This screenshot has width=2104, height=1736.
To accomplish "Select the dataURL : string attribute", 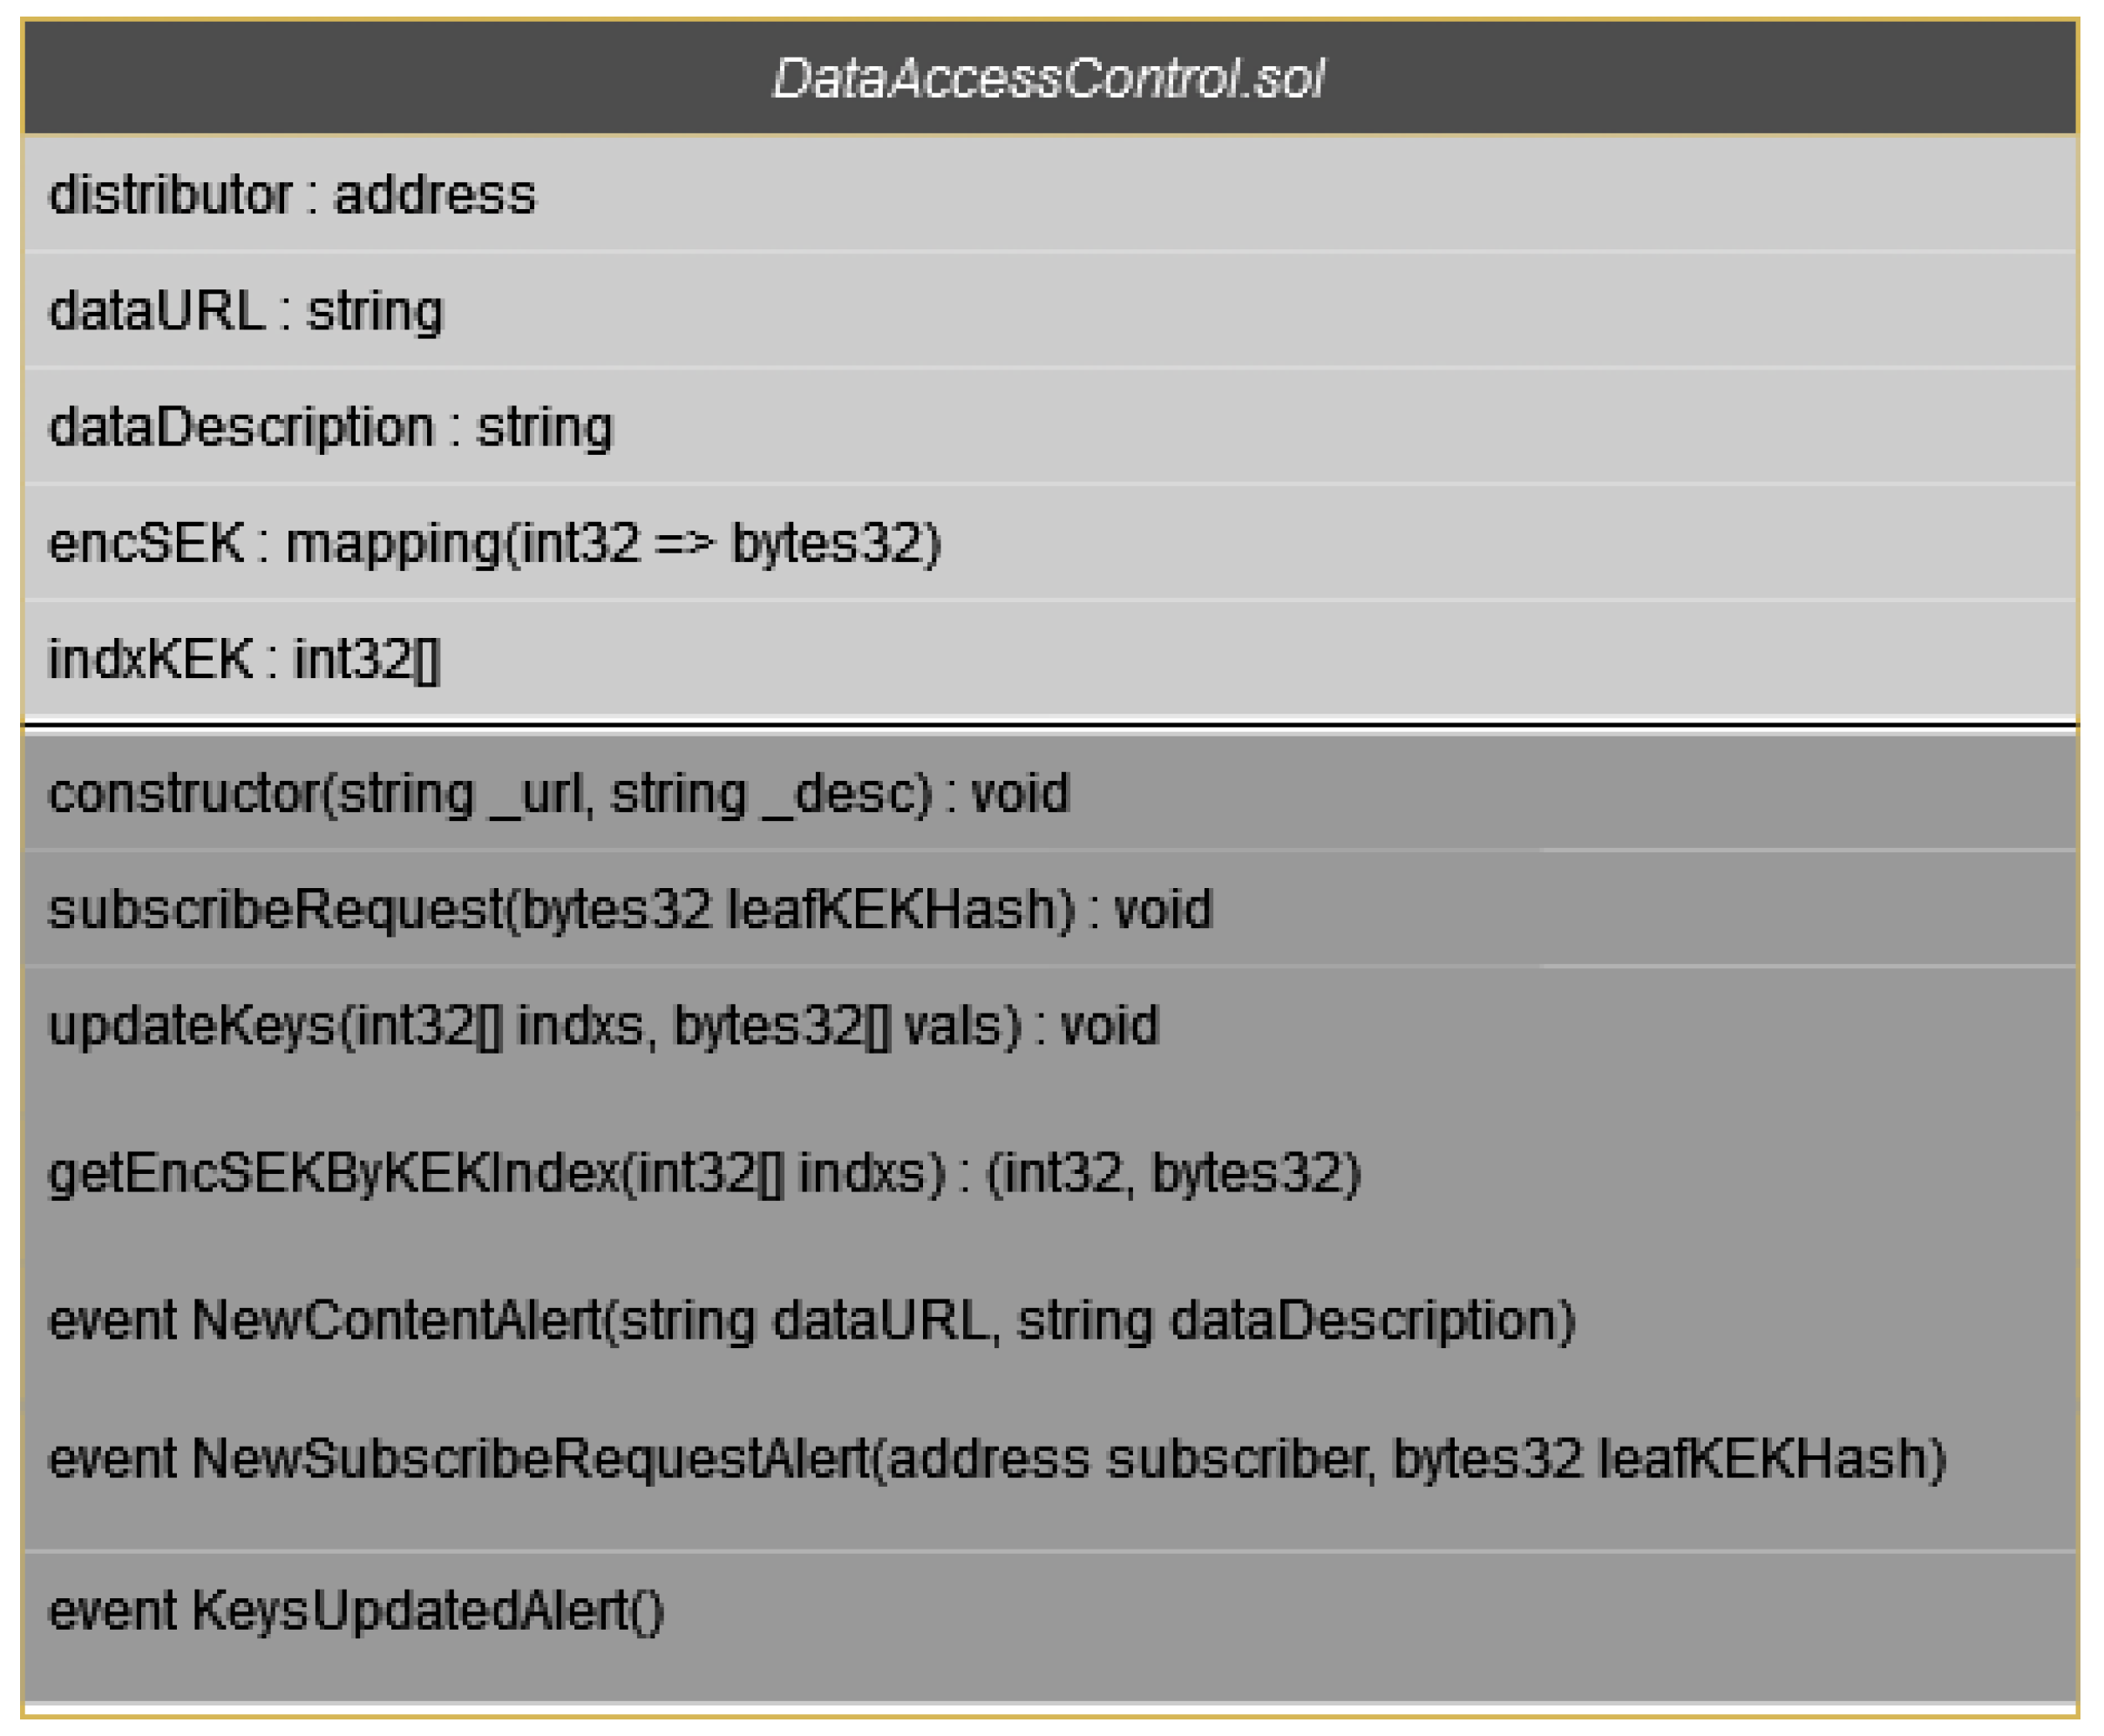I will 246,311.
